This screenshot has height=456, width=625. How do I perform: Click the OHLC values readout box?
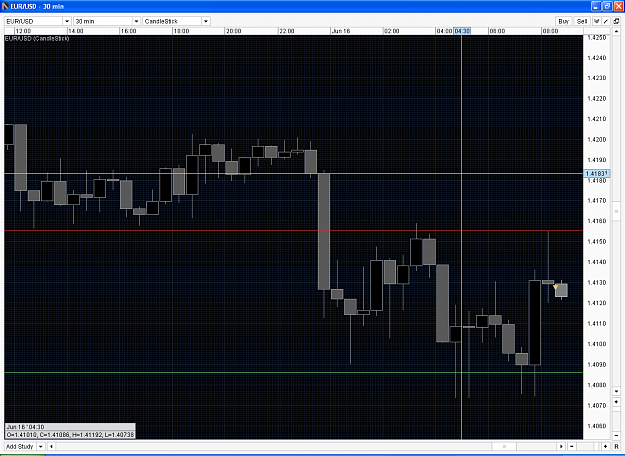70,434
